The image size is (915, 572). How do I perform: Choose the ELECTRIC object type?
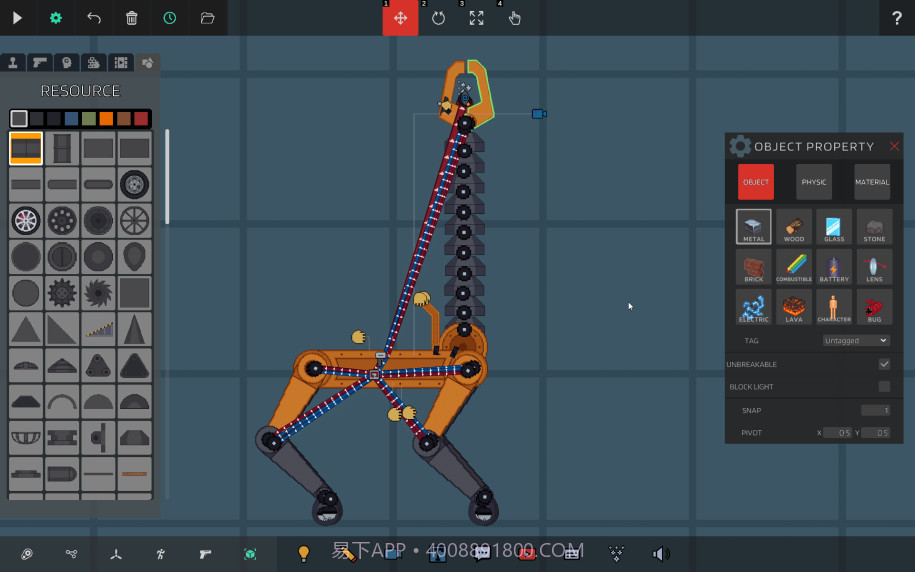click(753, 307)
